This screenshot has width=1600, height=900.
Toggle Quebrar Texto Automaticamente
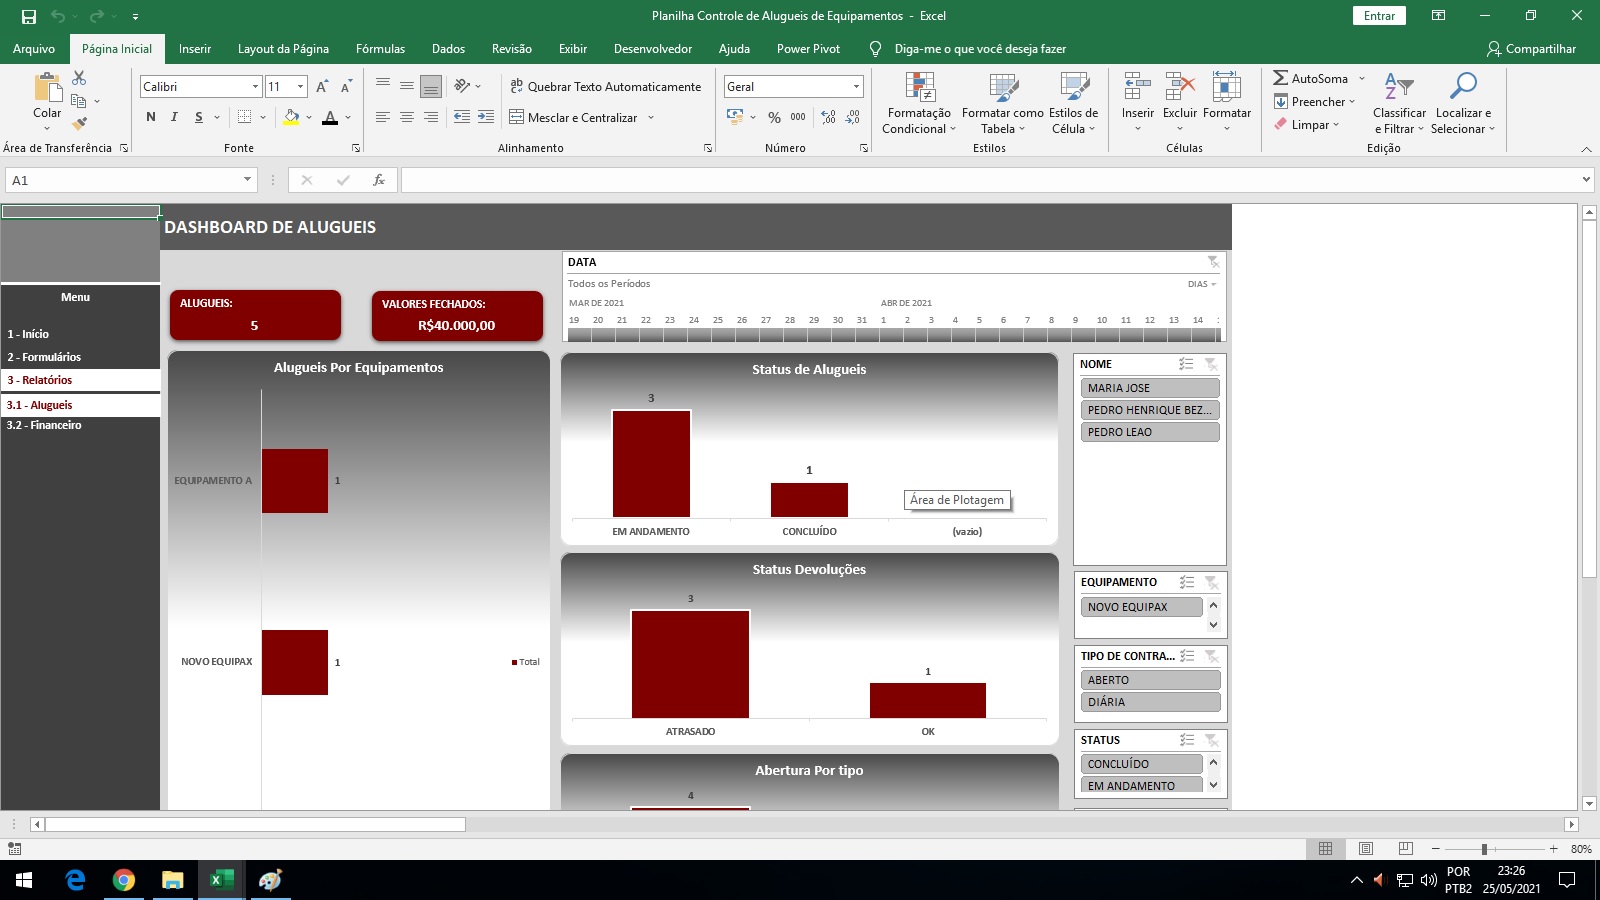pyautogui.click(x=605, y=87)
